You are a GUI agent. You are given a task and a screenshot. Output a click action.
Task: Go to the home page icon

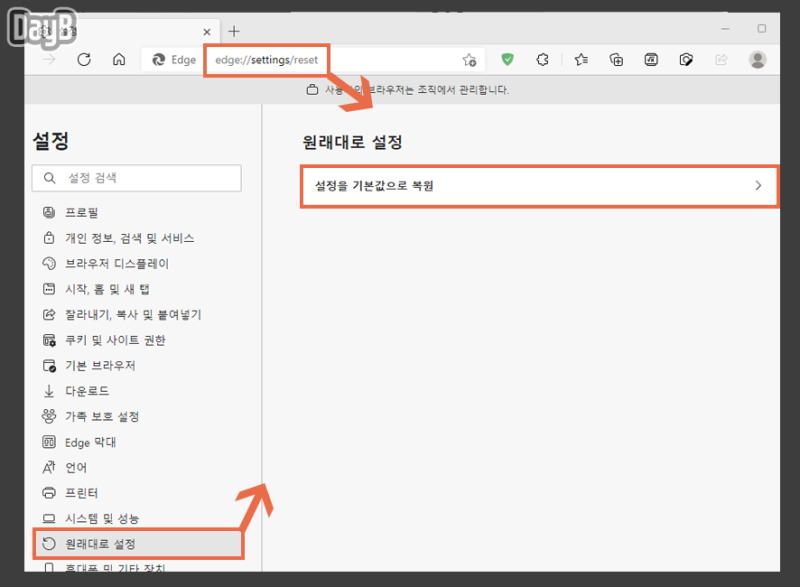(119, 60)
